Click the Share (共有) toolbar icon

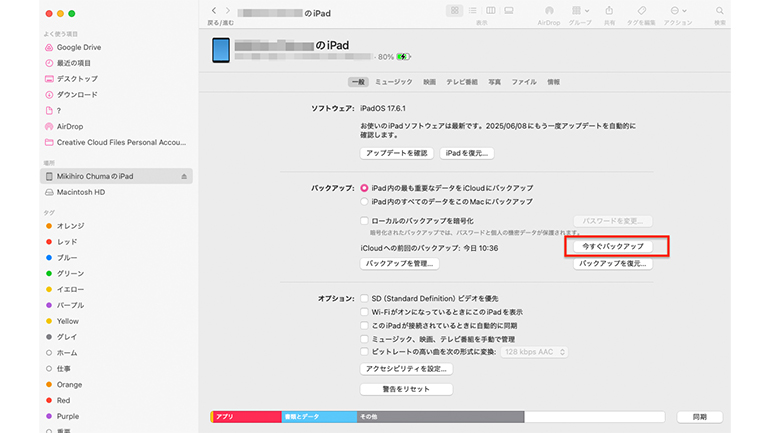(609, 10)
